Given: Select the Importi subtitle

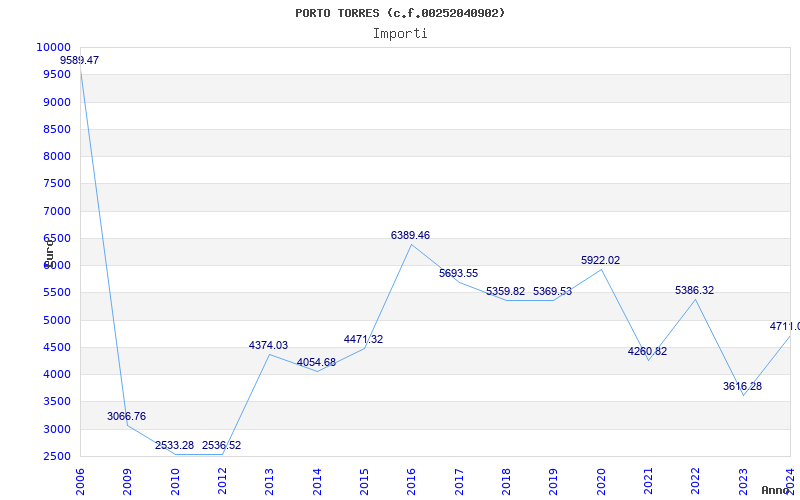Looking at the screenshot, I should (400, 34).
